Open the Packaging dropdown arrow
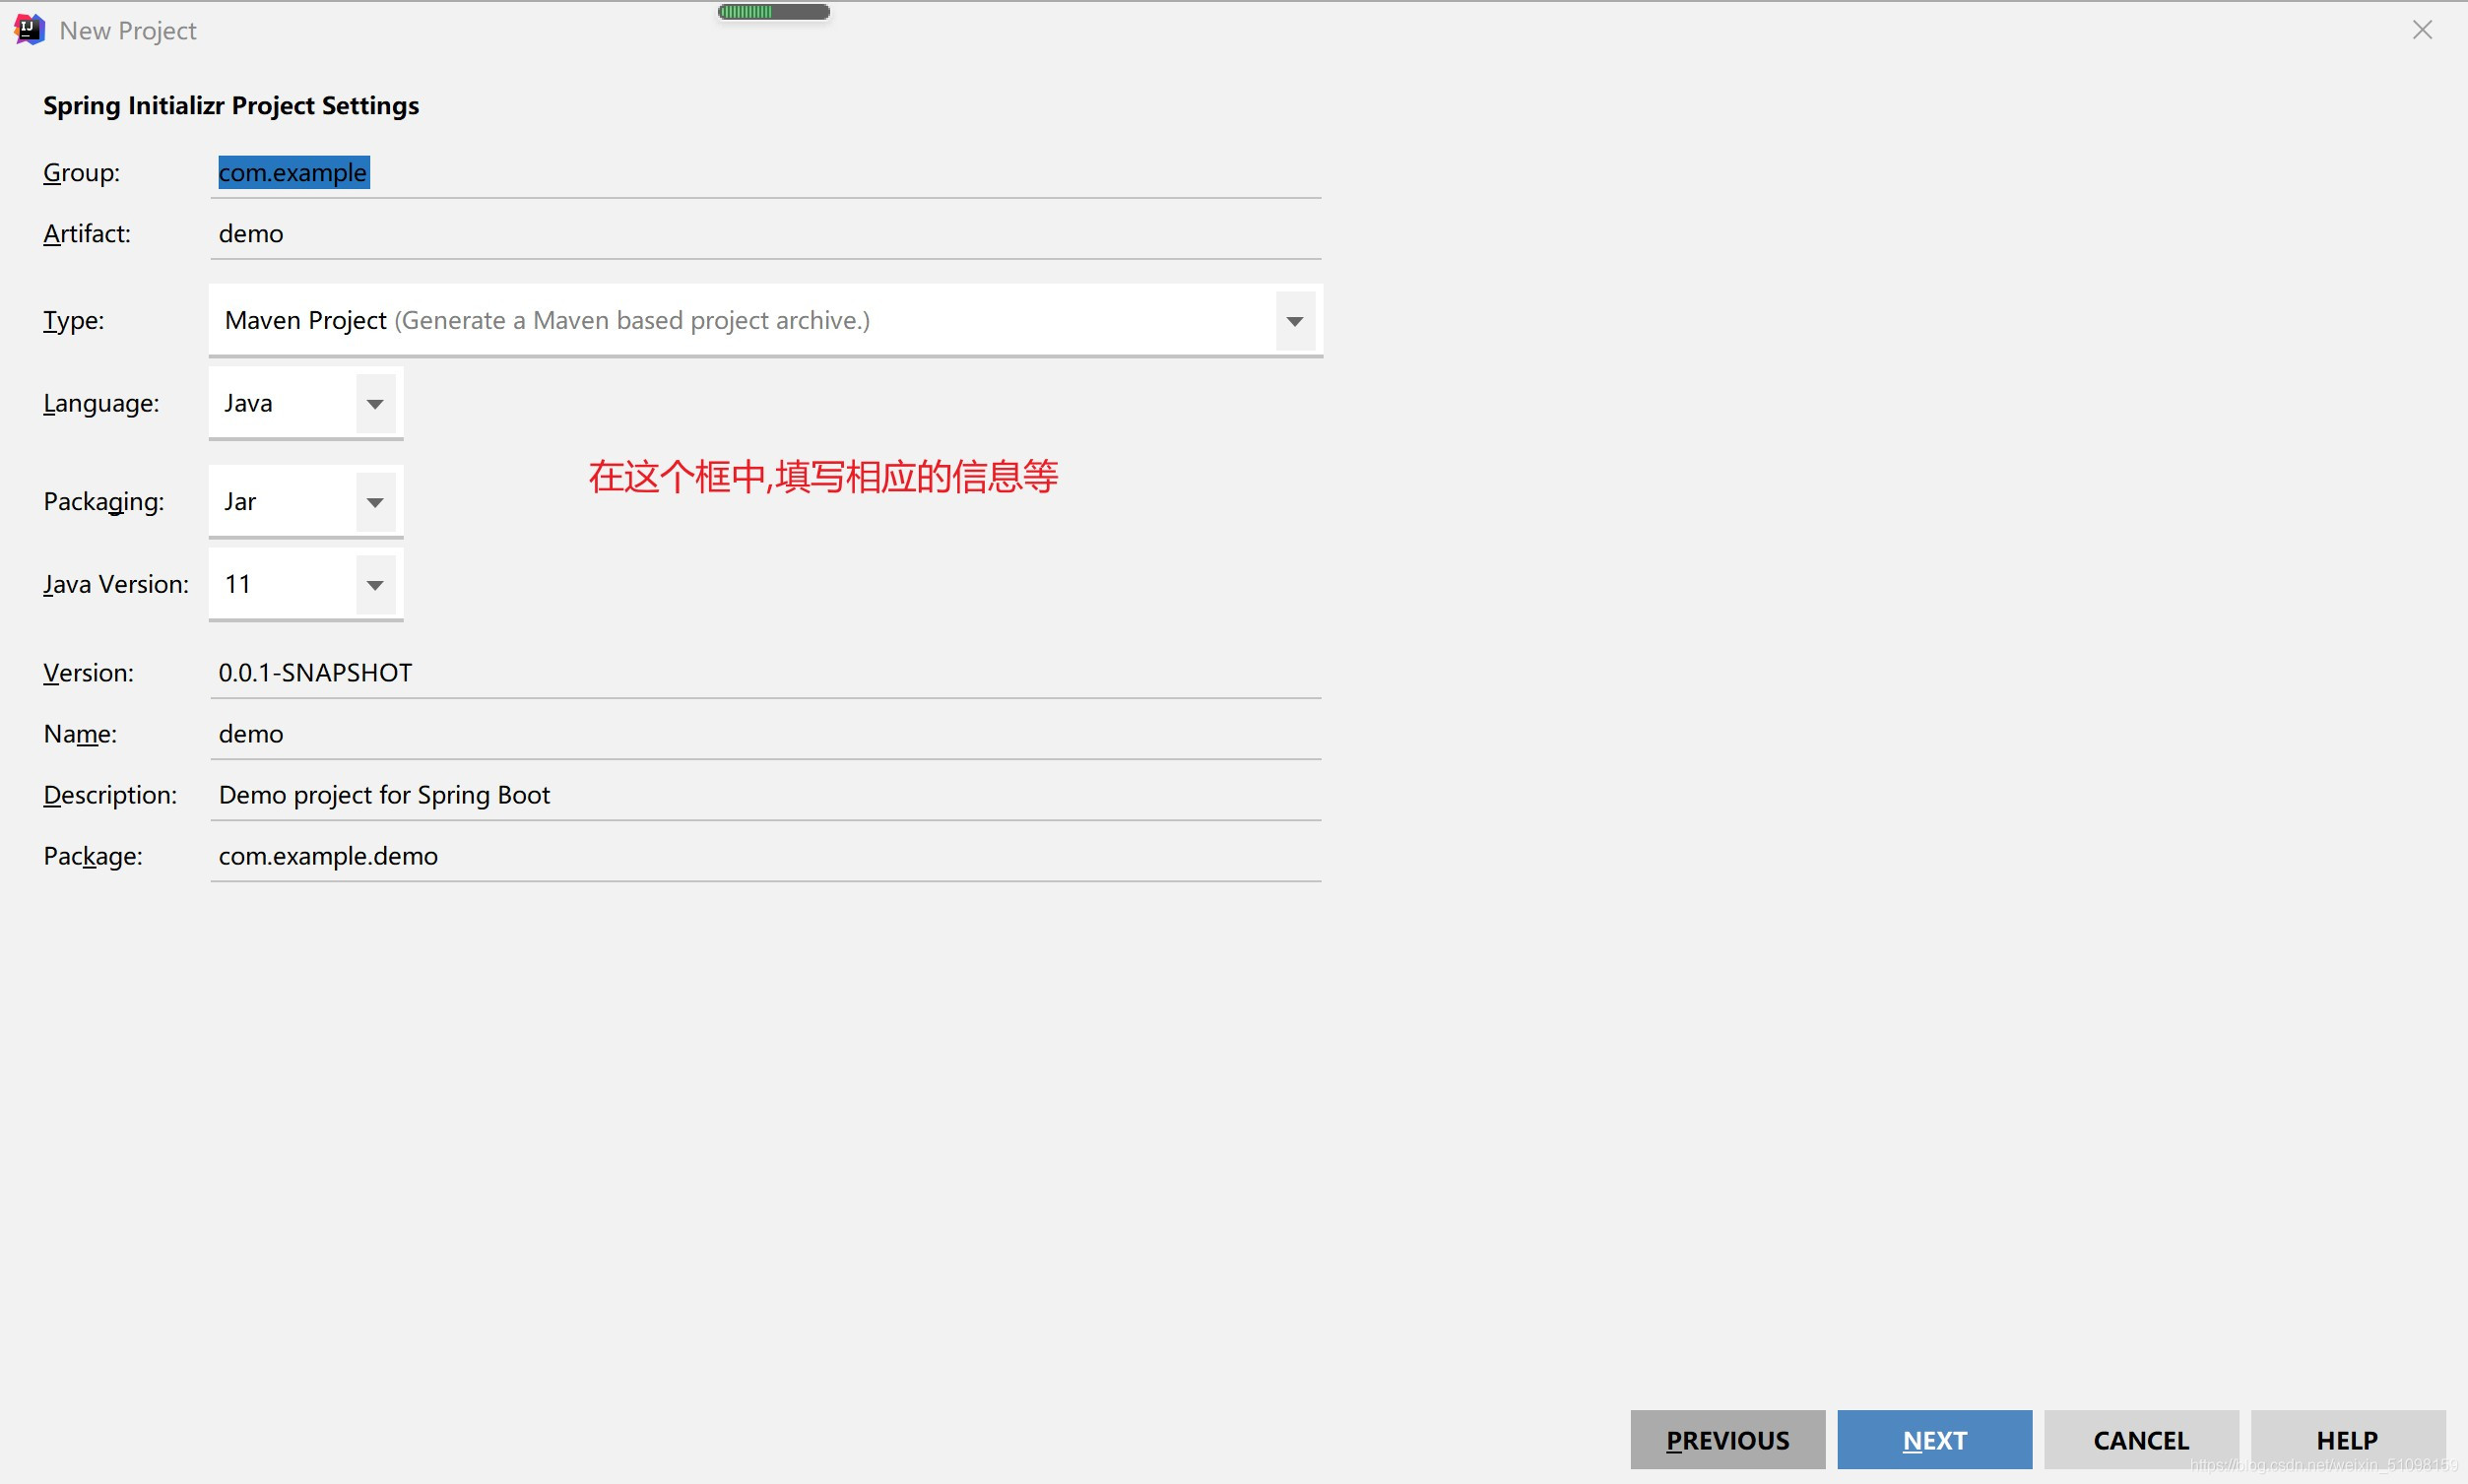2468x1484 pixels. [375, 502]
